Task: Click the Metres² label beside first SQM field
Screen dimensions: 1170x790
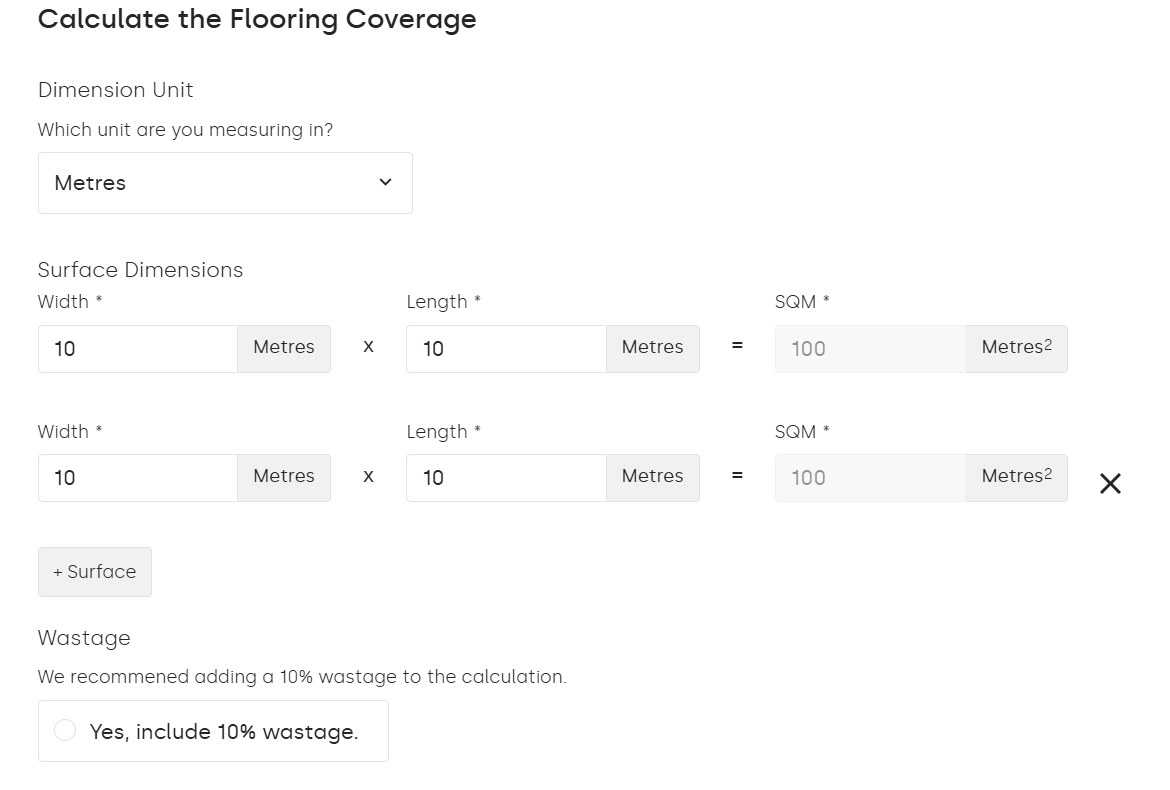Action: 1015,347
